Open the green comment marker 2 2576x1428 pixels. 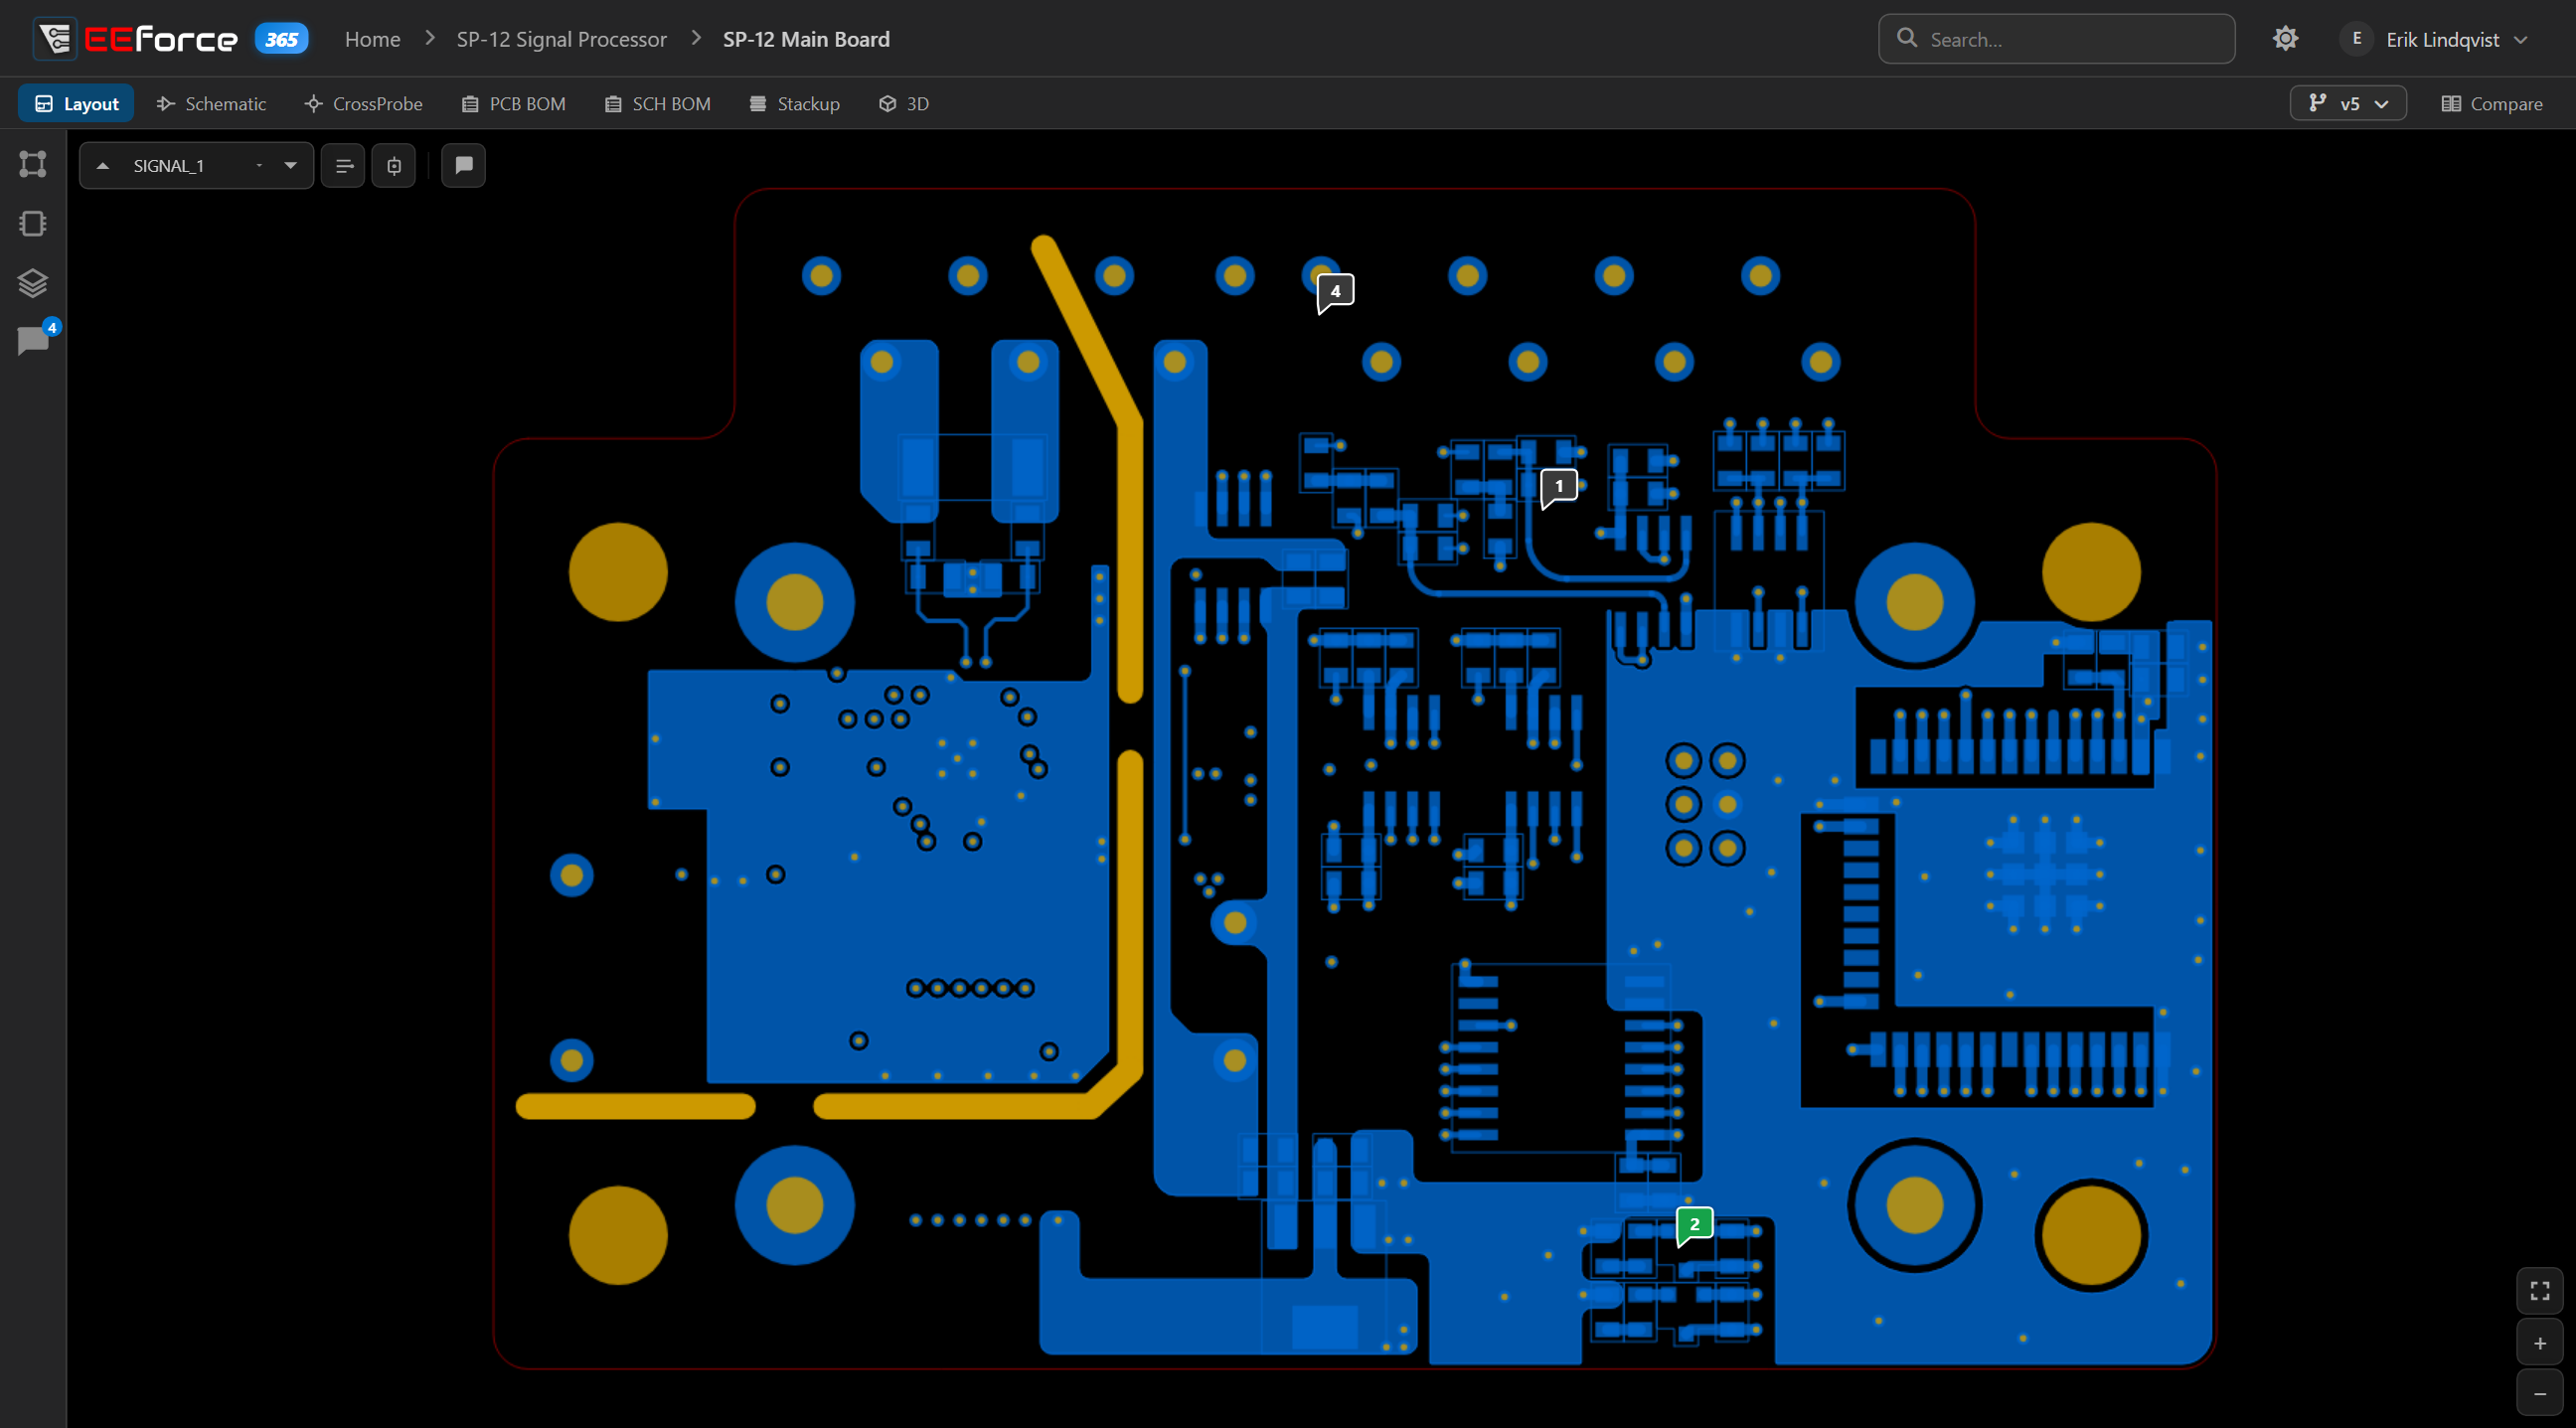pos(1694,1226)
